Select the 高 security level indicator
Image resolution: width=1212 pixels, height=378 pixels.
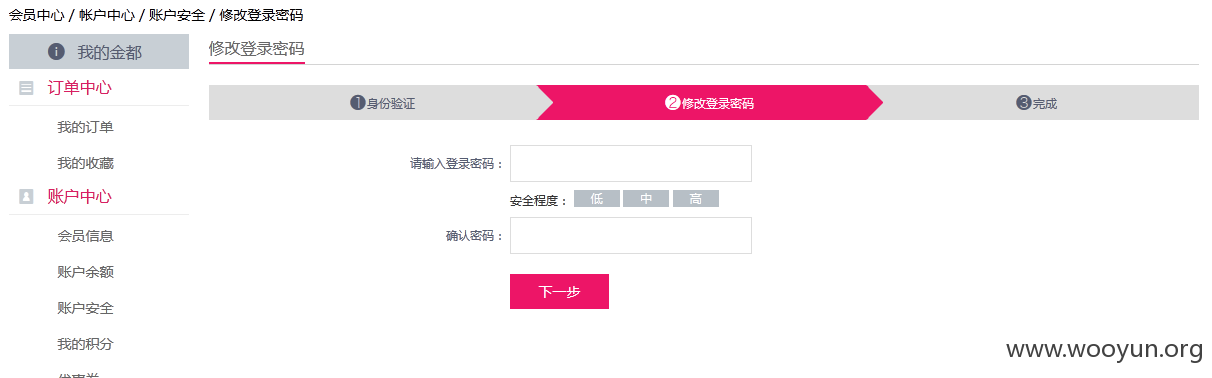click(696, 199)
